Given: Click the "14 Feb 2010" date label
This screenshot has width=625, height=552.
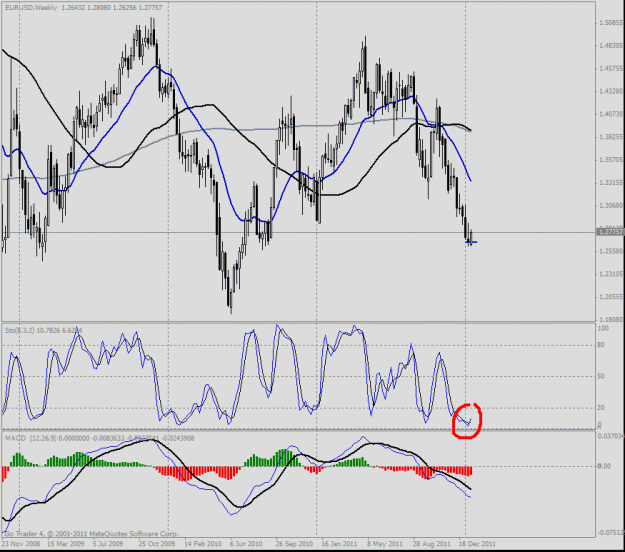Looking at the screenshot, I should click(203, 544).
